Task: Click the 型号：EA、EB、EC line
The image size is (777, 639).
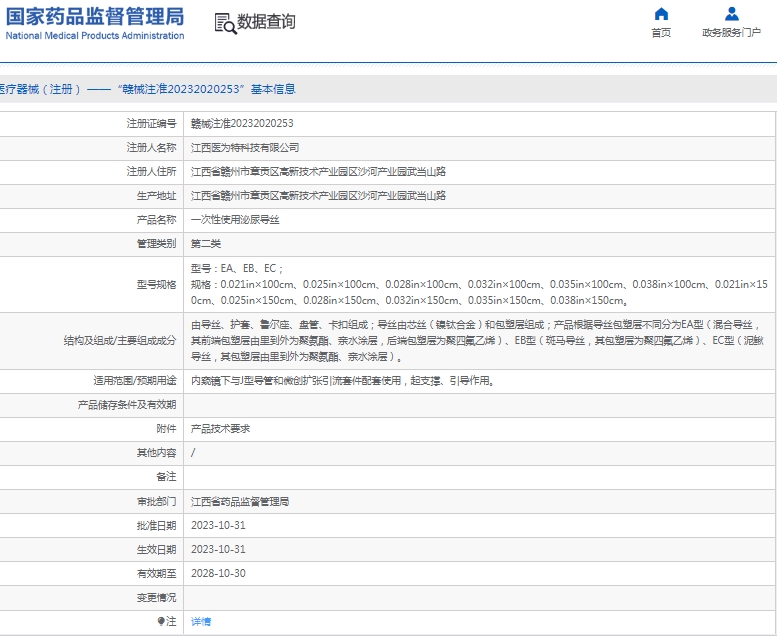Action: point(237,268)
